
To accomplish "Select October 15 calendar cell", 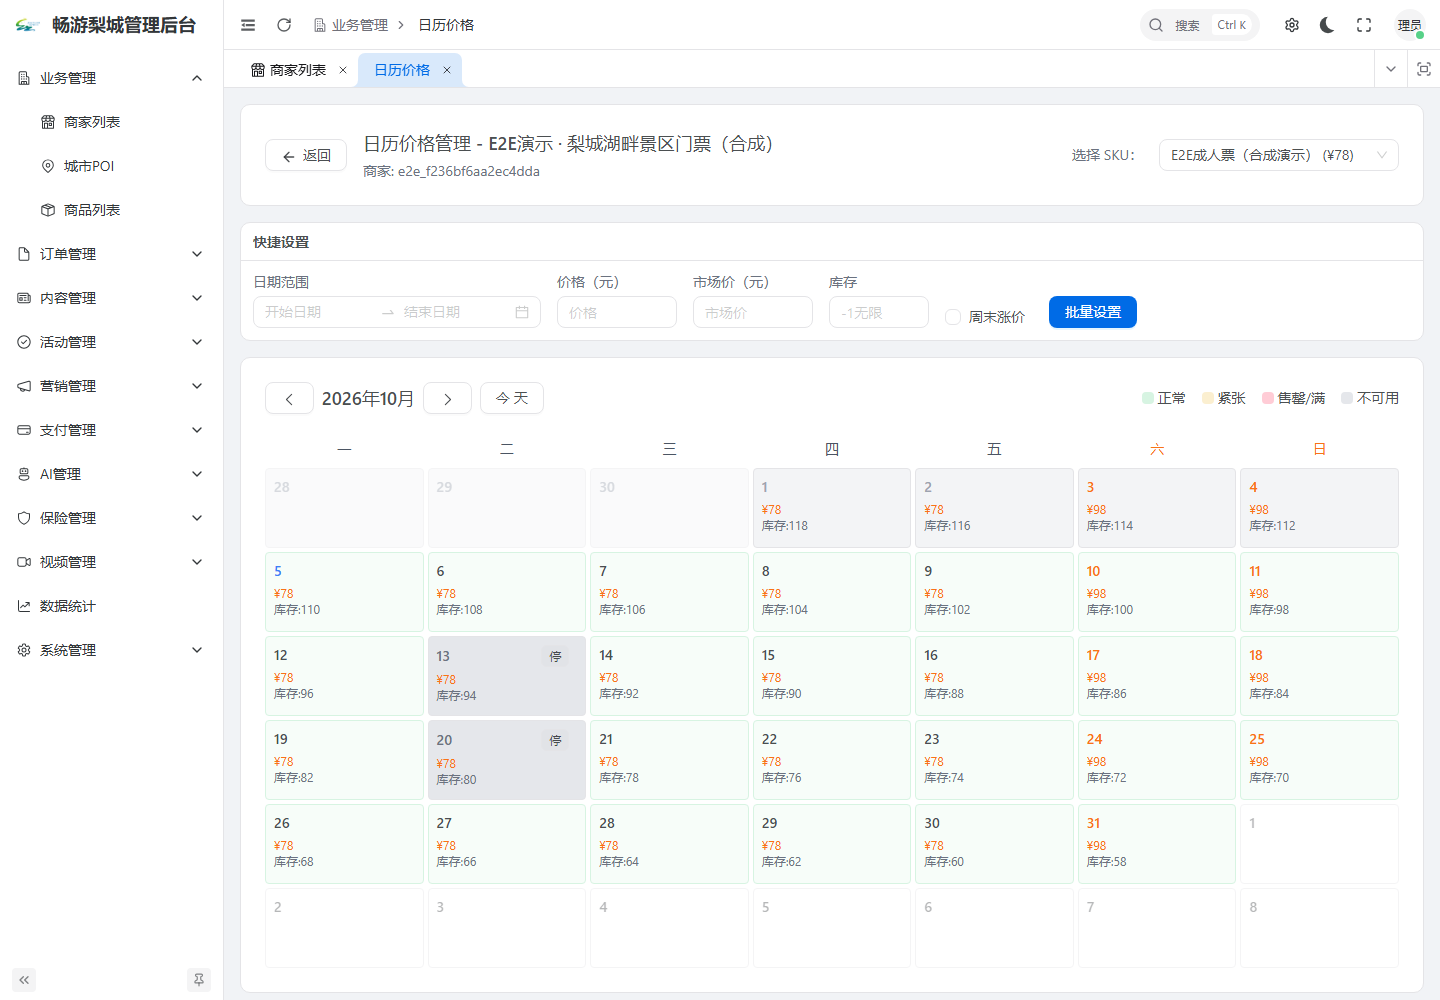I will point(832,676).
